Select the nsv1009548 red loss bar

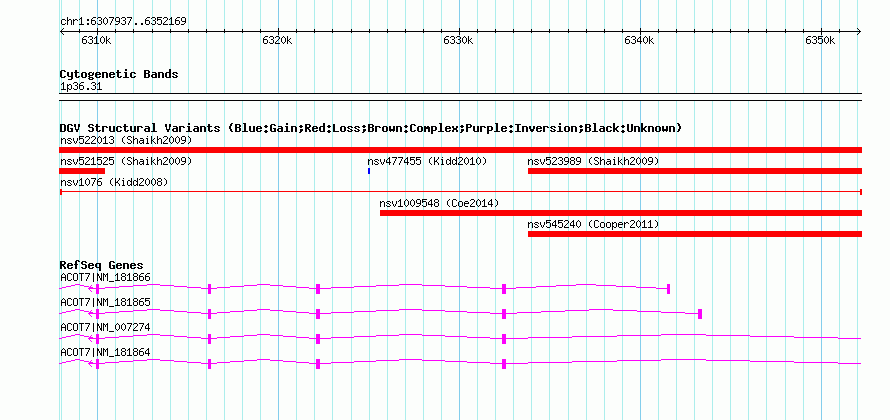coord(621,213)
